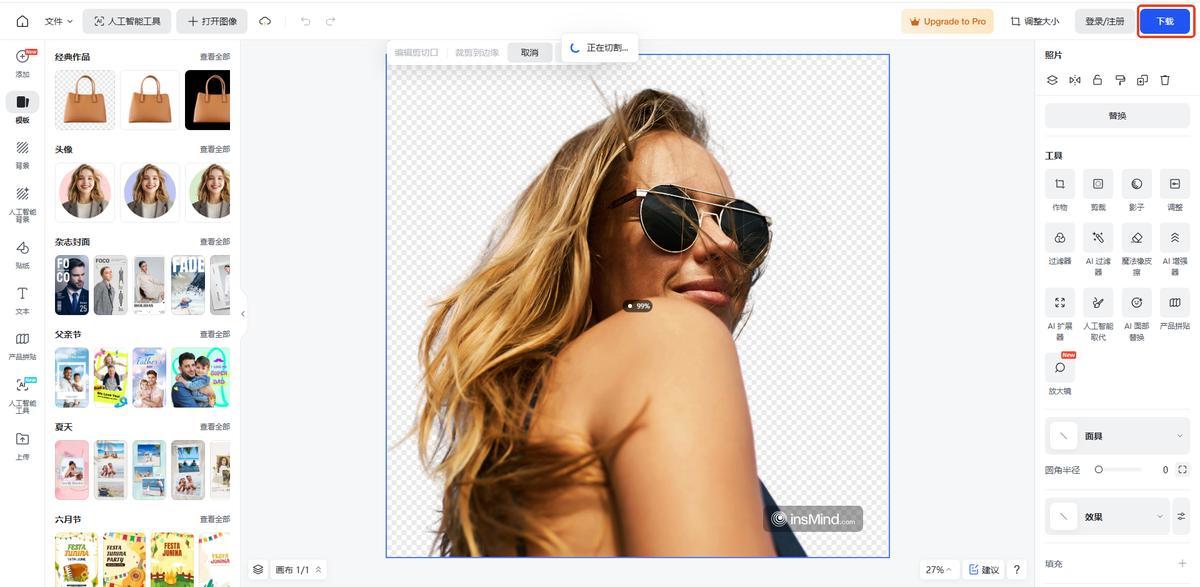This screenshot has height=587, width=1200.
Task: Open the AI 过滤器 tool
Action: (1097, 238)
